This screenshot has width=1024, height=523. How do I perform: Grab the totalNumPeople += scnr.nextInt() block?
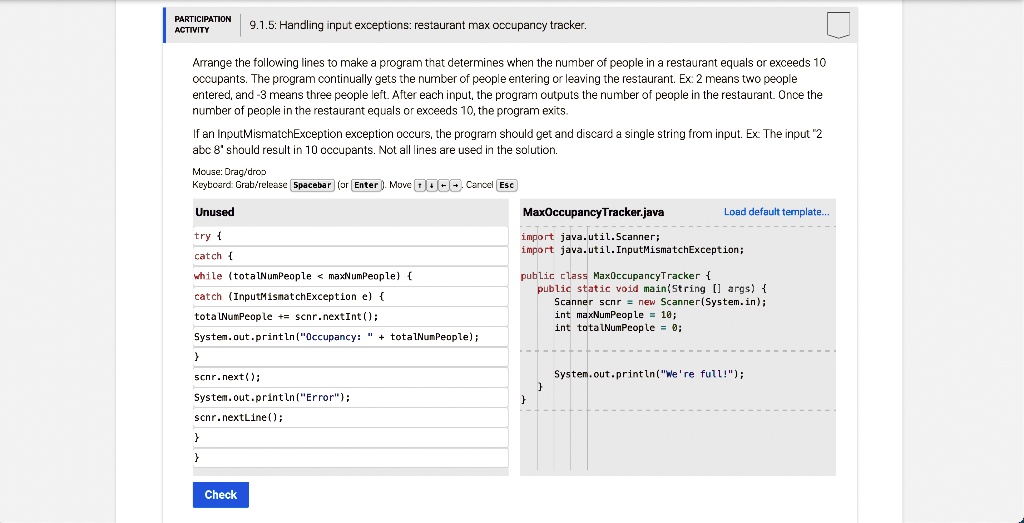(x=350, y=317)
